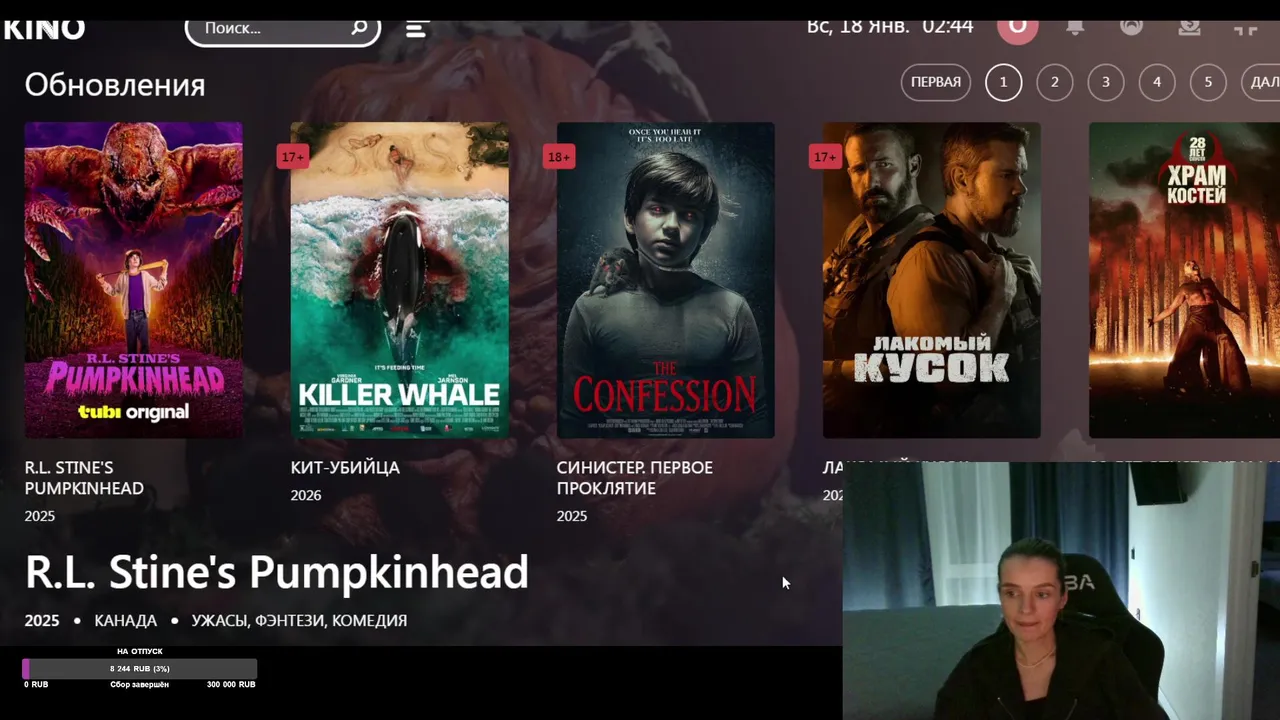Click the large R.L. Stine's Pumpkinhead heading

276,572
